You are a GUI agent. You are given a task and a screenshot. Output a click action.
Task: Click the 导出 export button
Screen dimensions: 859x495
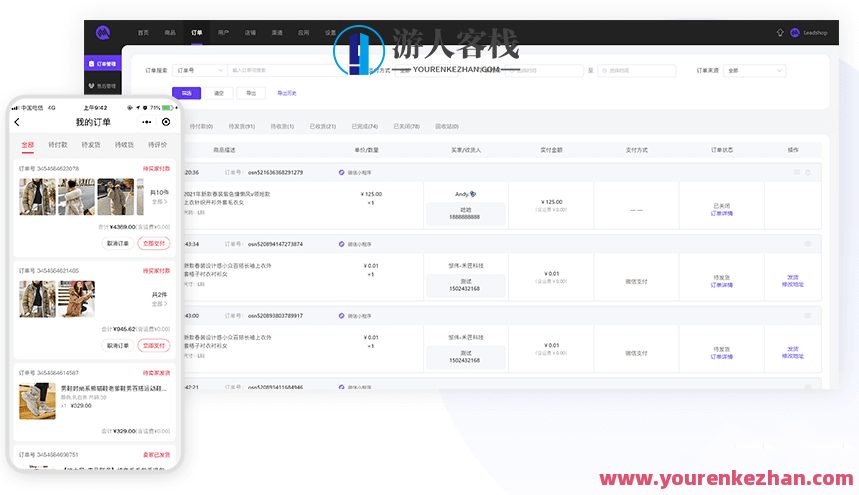[251, 93]
